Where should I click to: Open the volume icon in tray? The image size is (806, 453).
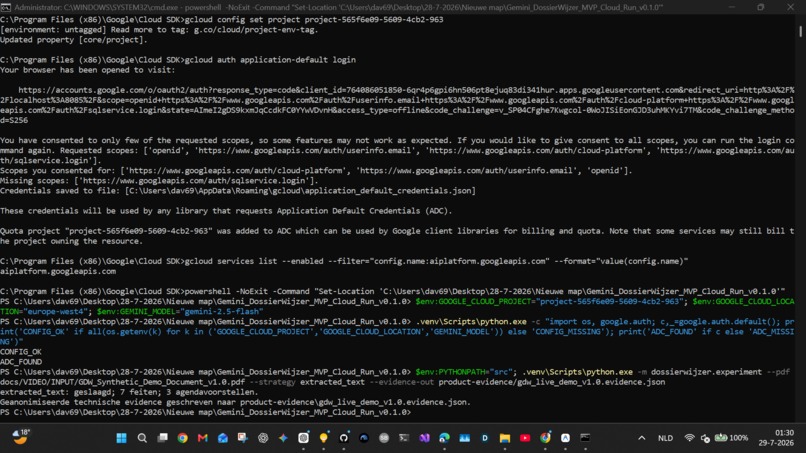click(x=705, y=438)
